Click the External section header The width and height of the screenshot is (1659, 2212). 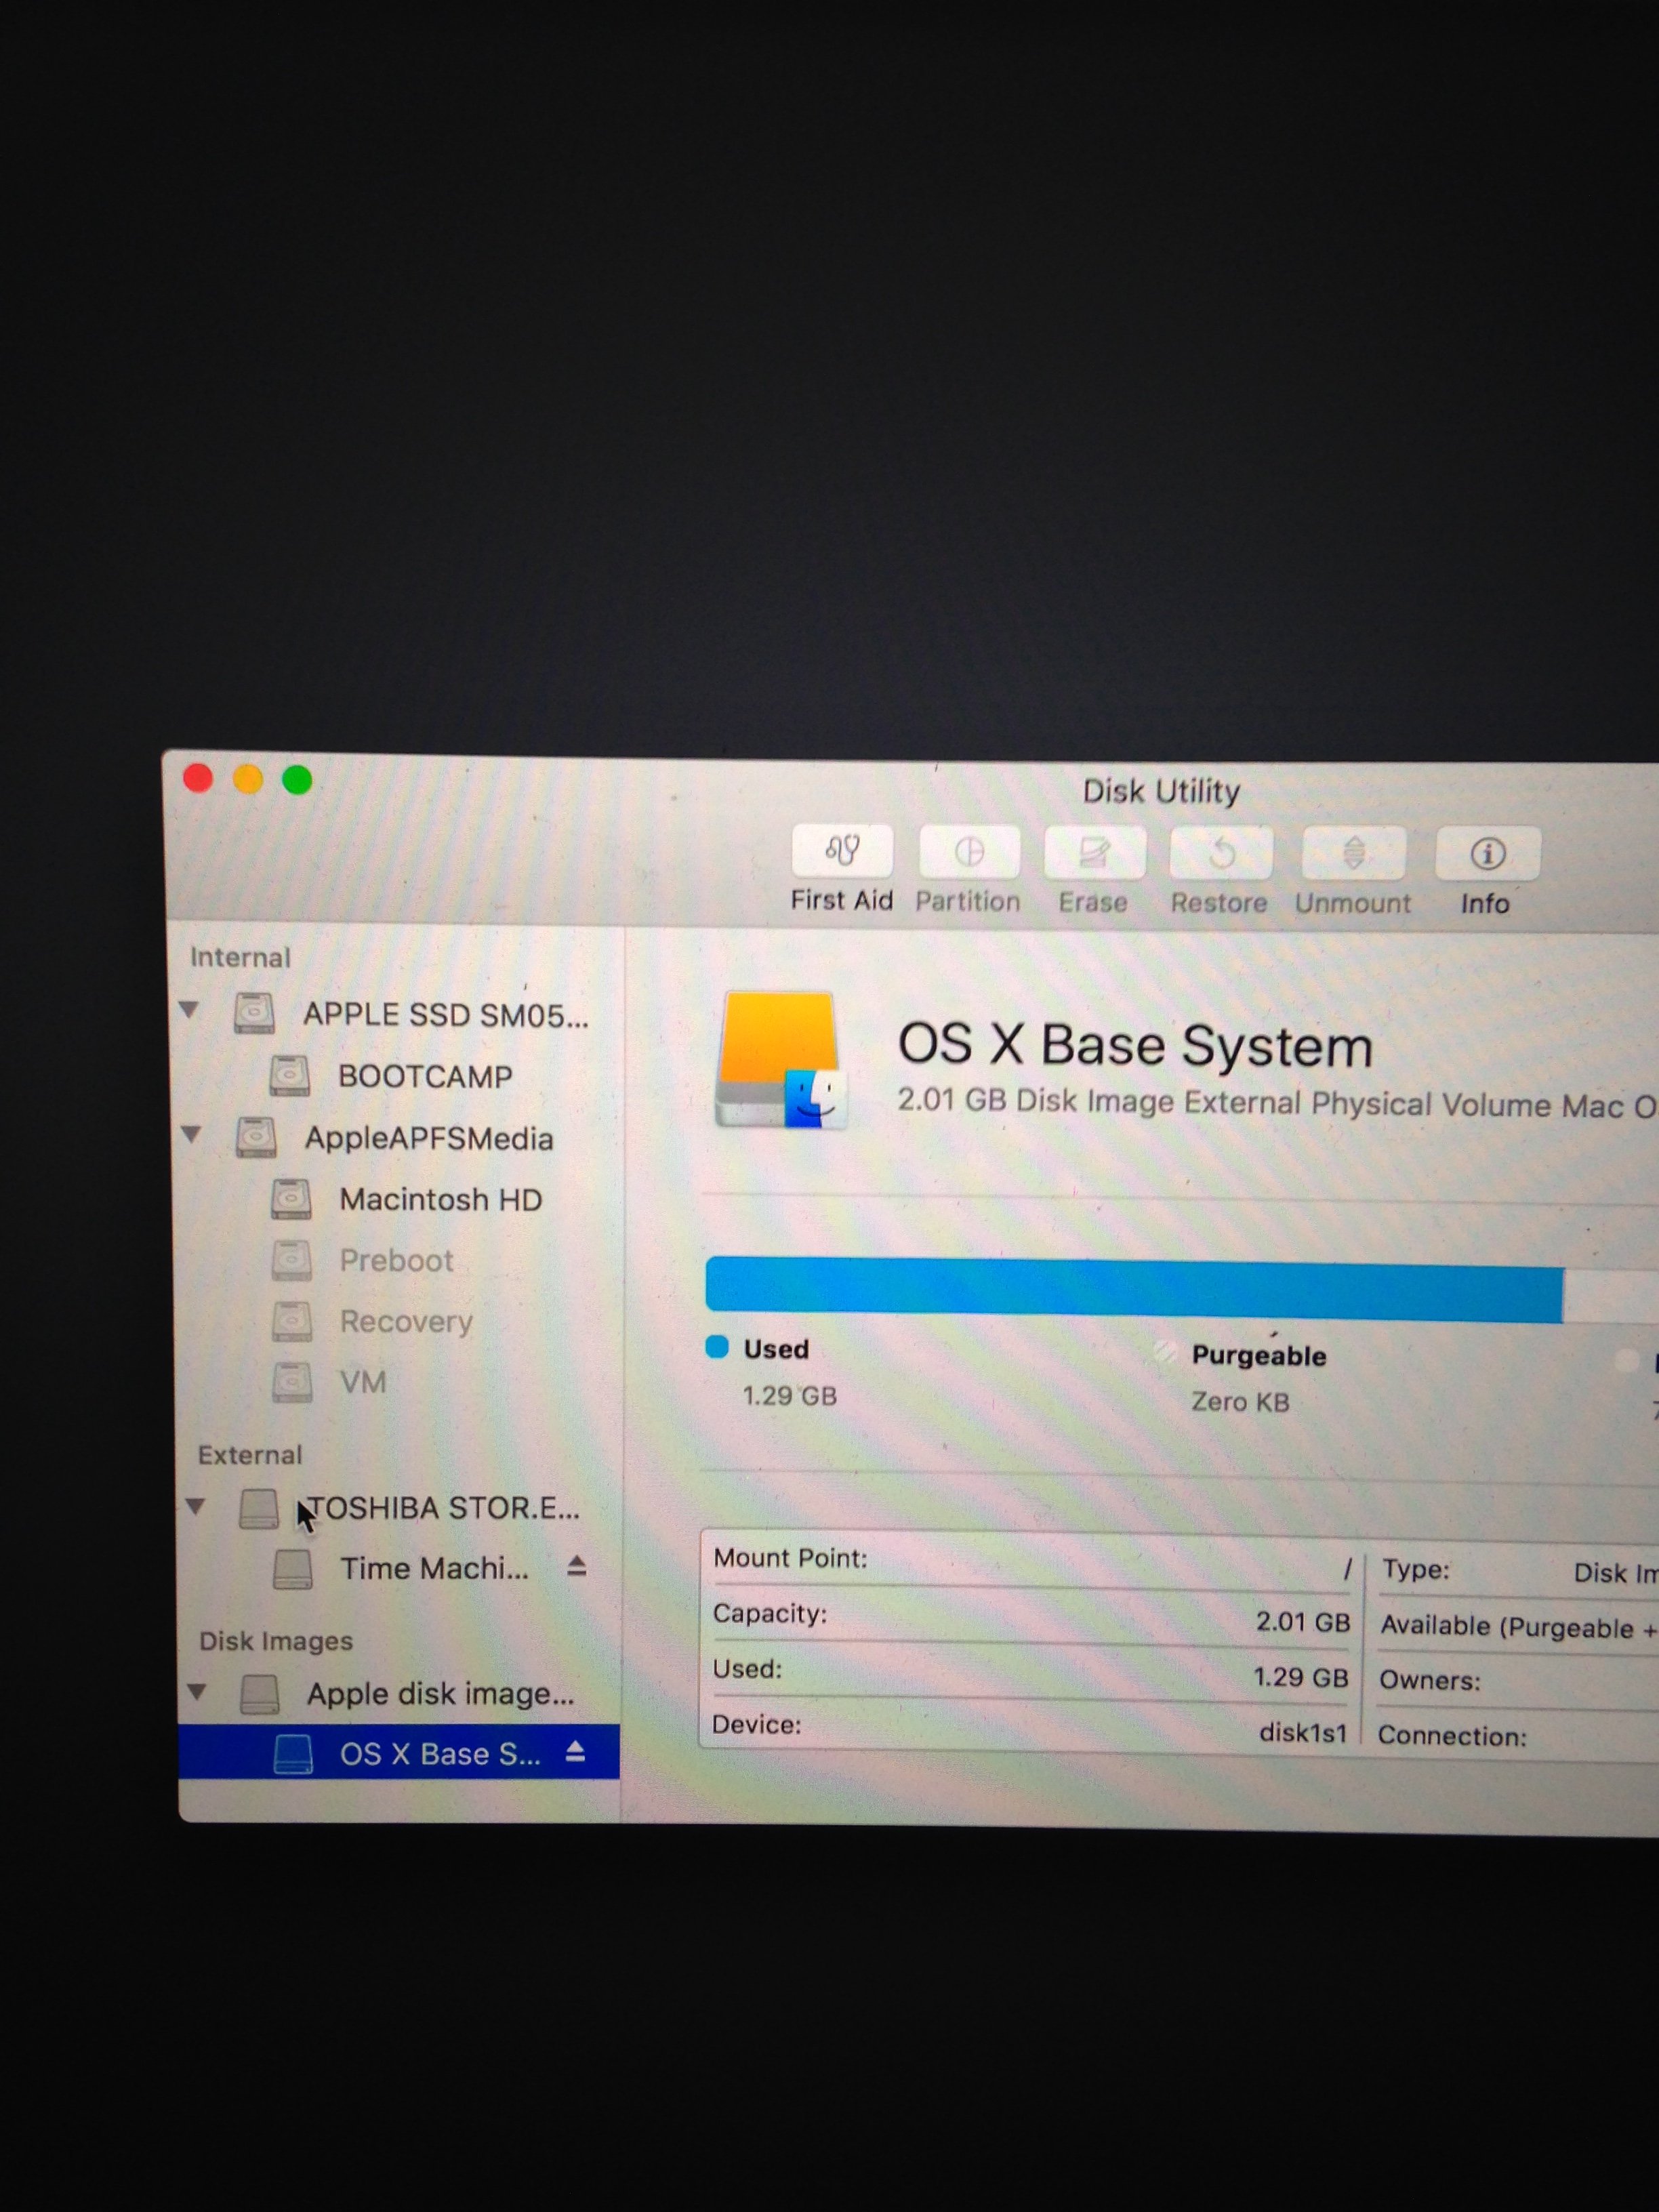pos(249,1454)
